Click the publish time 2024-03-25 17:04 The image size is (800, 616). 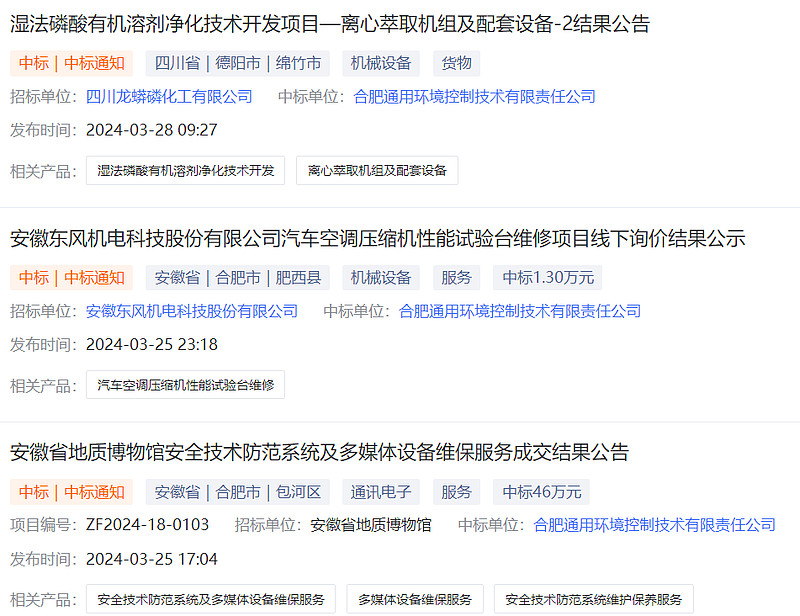152,559
